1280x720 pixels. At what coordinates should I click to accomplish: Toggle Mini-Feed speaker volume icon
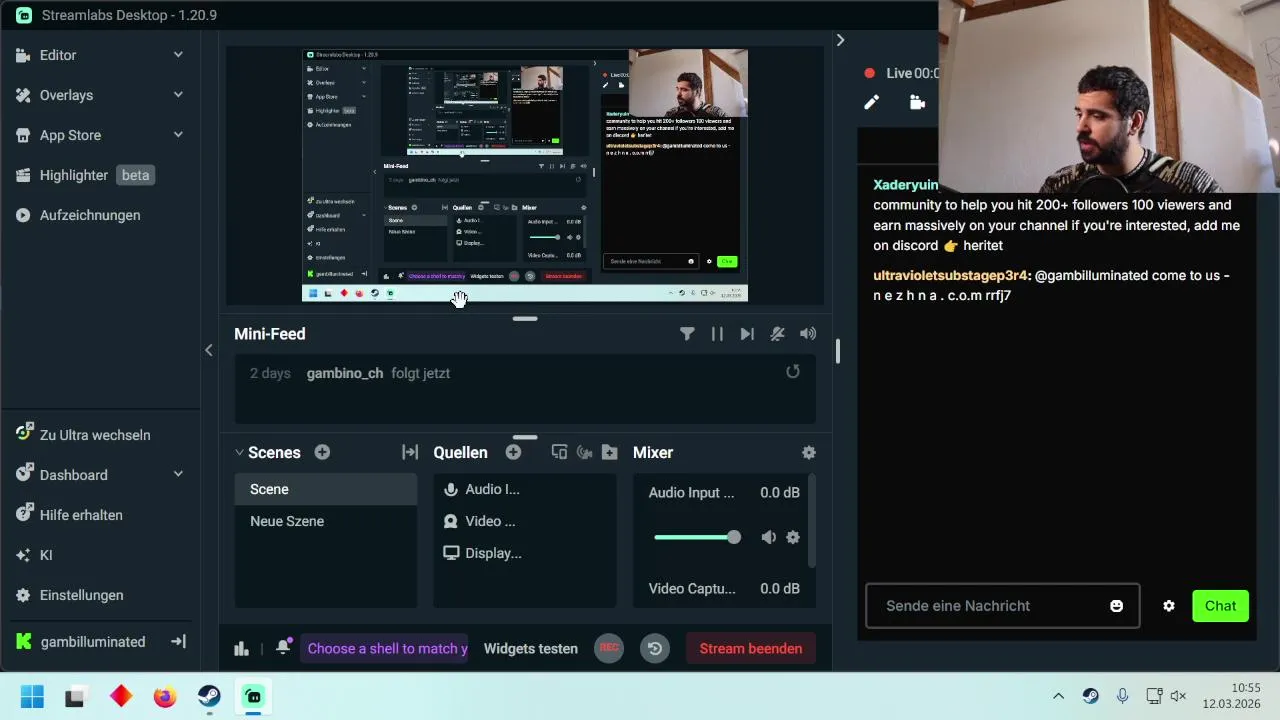click(x=808, y=334)
